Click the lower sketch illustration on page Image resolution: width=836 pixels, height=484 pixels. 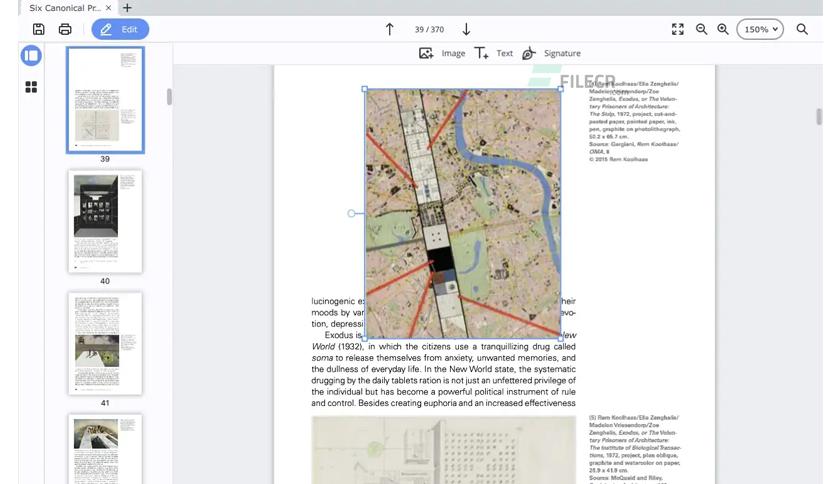click(x=444, y=450)
